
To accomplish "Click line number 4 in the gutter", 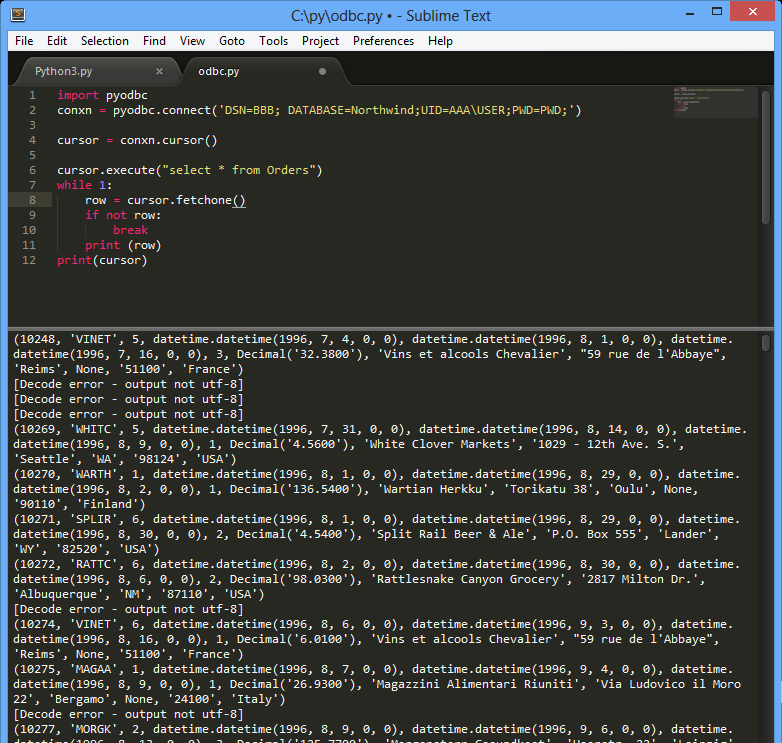I will (32, 140).
